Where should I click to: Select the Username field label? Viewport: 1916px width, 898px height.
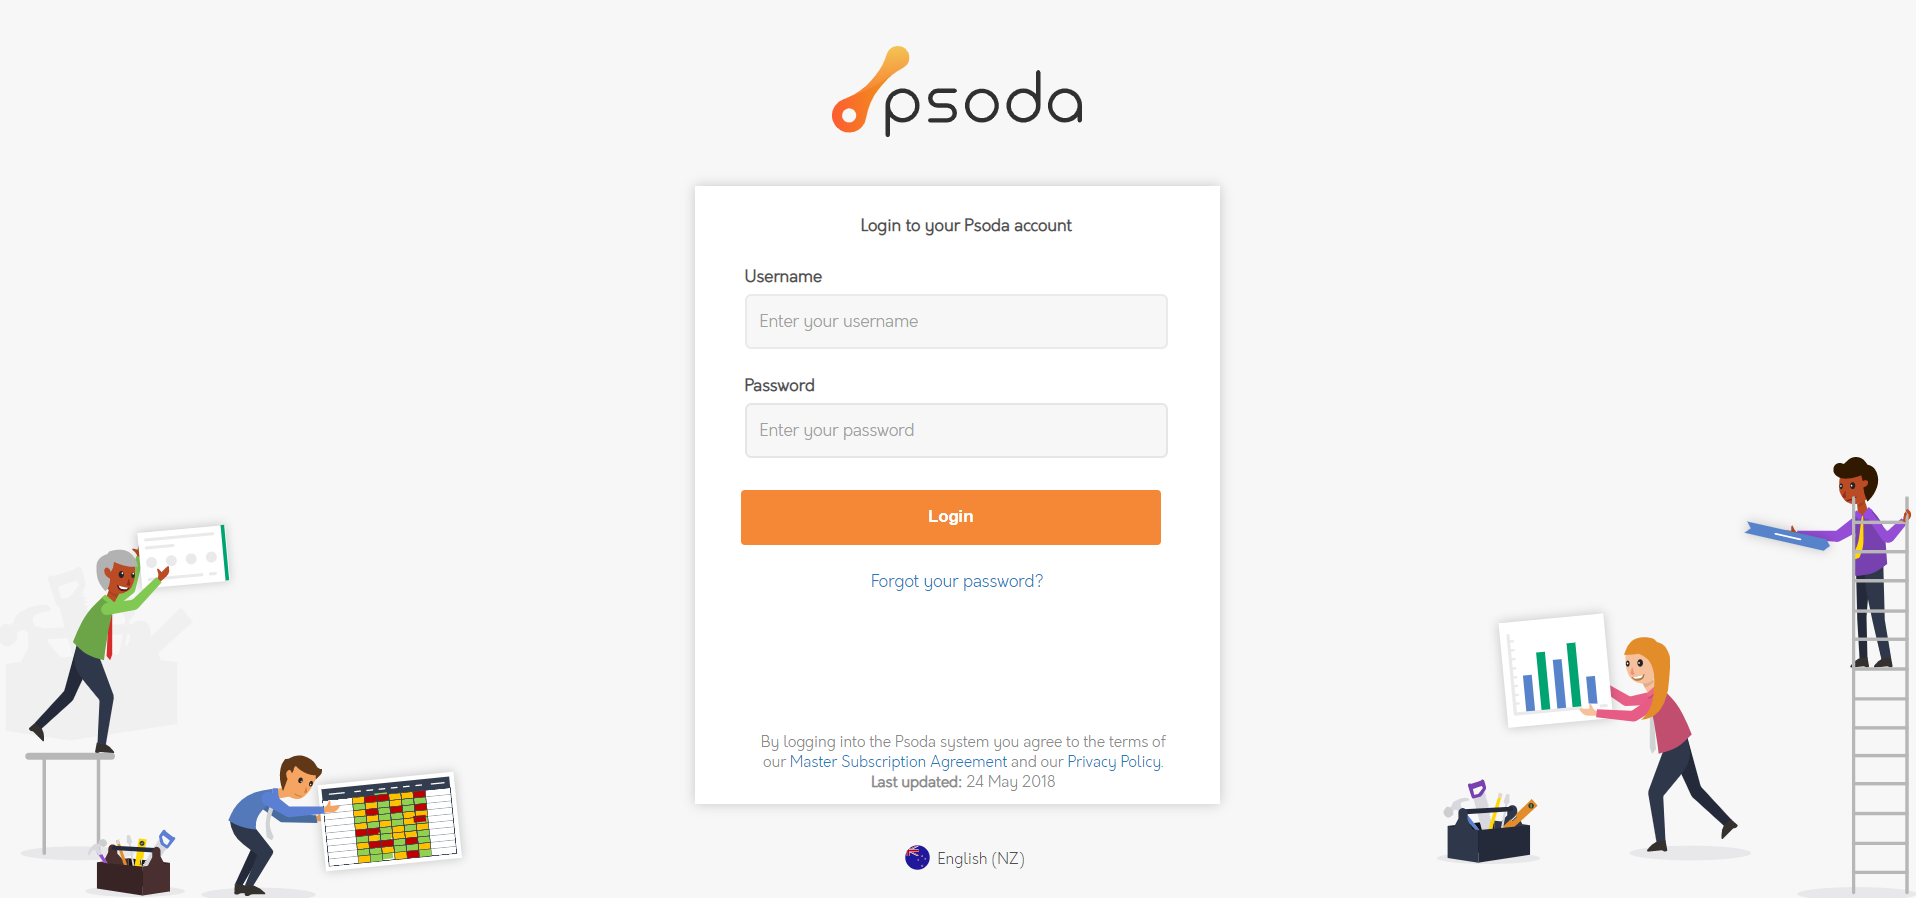783,276
